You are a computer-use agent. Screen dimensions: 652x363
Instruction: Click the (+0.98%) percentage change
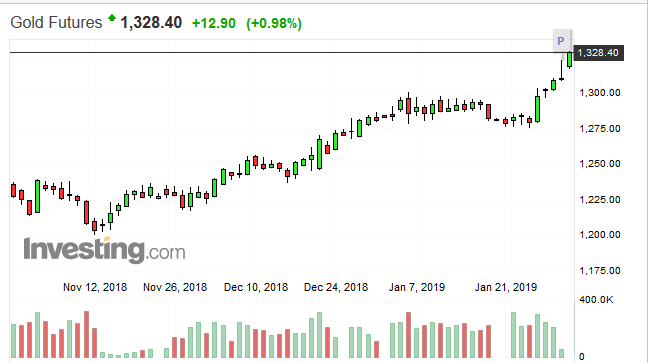(x=274, y=23)
